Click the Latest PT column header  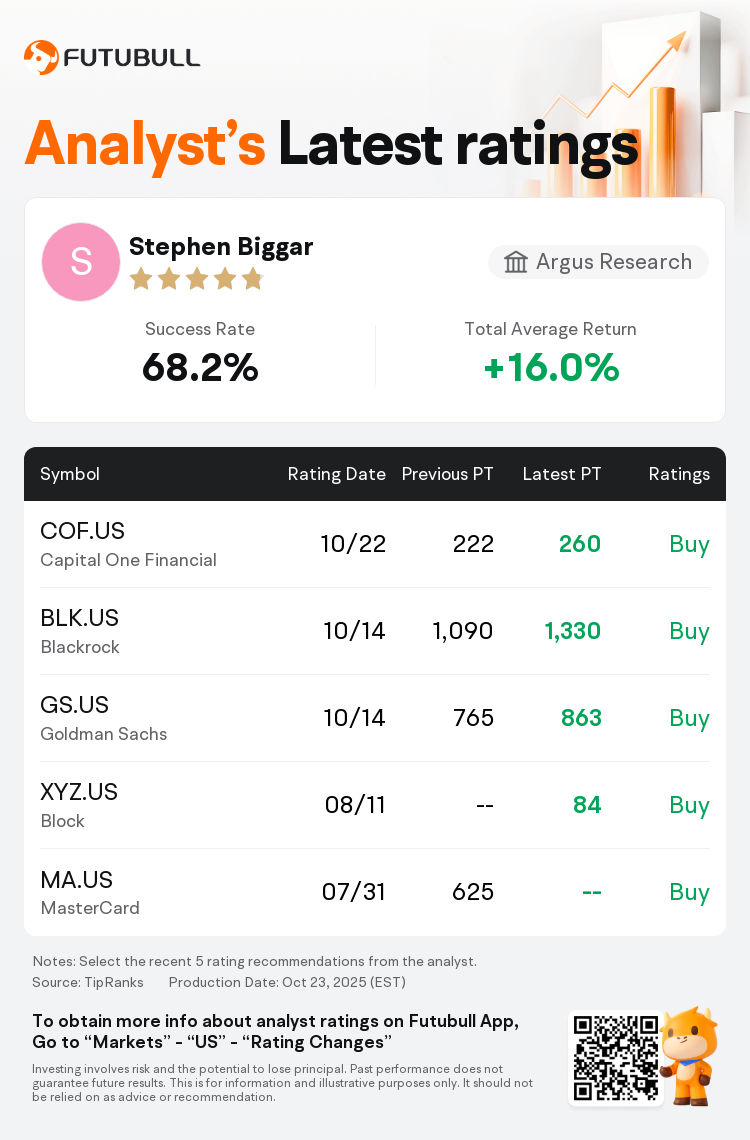pyautogui.click(x=562, y=474)
